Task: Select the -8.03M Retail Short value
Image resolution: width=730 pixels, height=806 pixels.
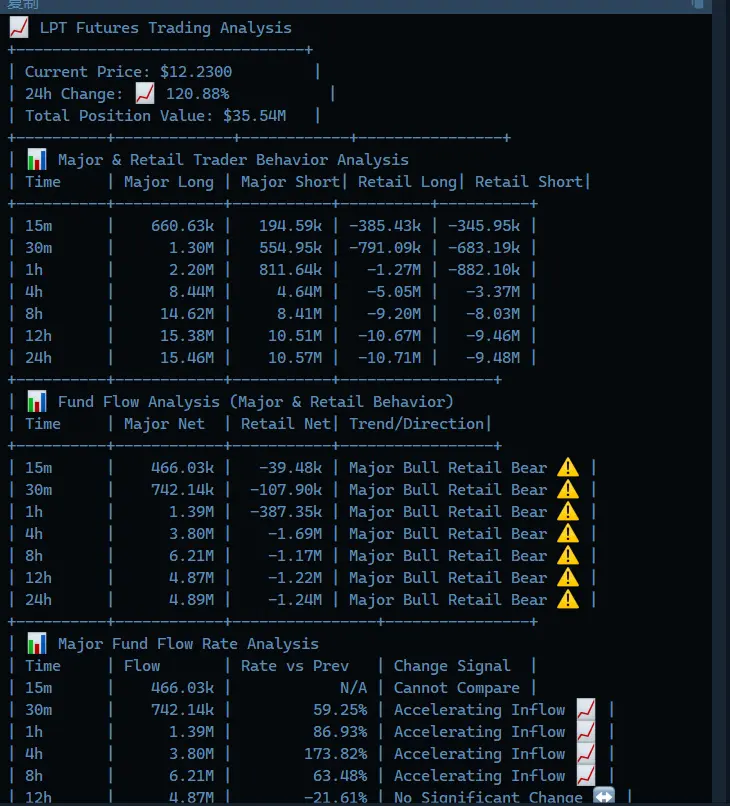Action: (493, 314)
